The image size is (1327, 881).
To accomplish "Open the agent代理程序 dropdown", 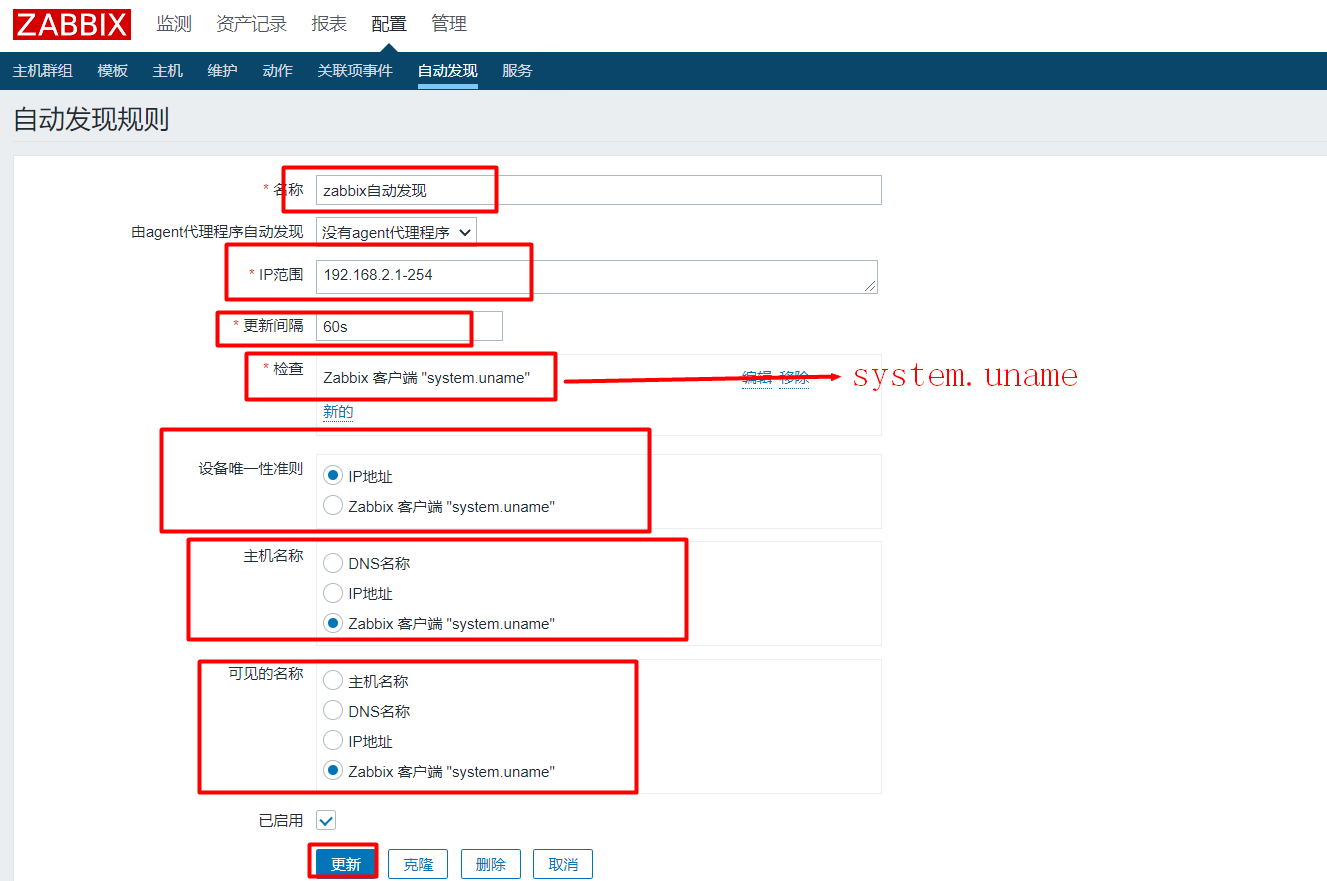I will 397,232.
